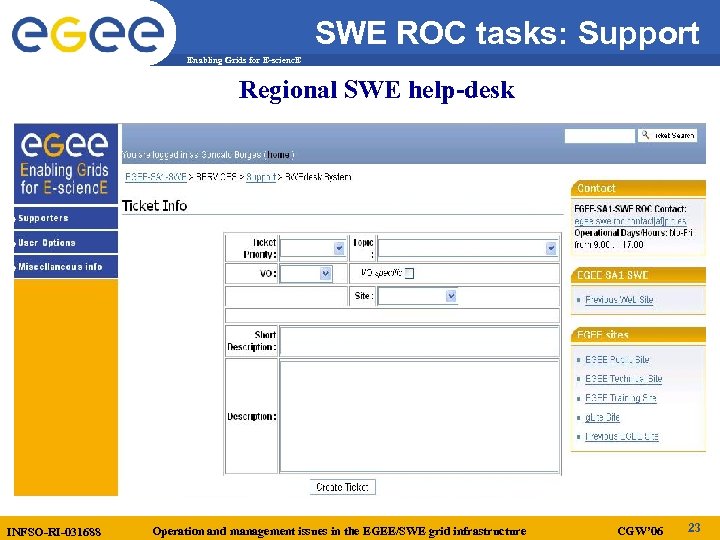This screenshot has height=540, width=720.
Task: Open the EGEE Technical Site link
Action: (624, 379)
